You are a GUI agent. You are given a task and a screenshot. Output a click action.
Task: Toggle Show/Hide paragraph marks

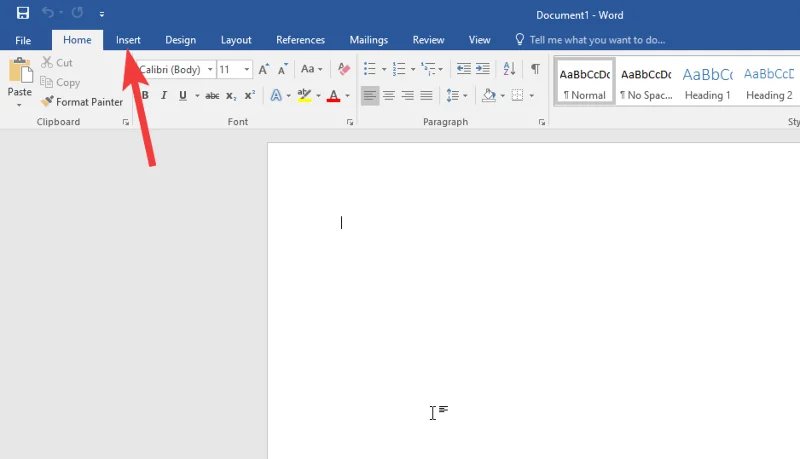pyautogui.click(x=535, y=69)
